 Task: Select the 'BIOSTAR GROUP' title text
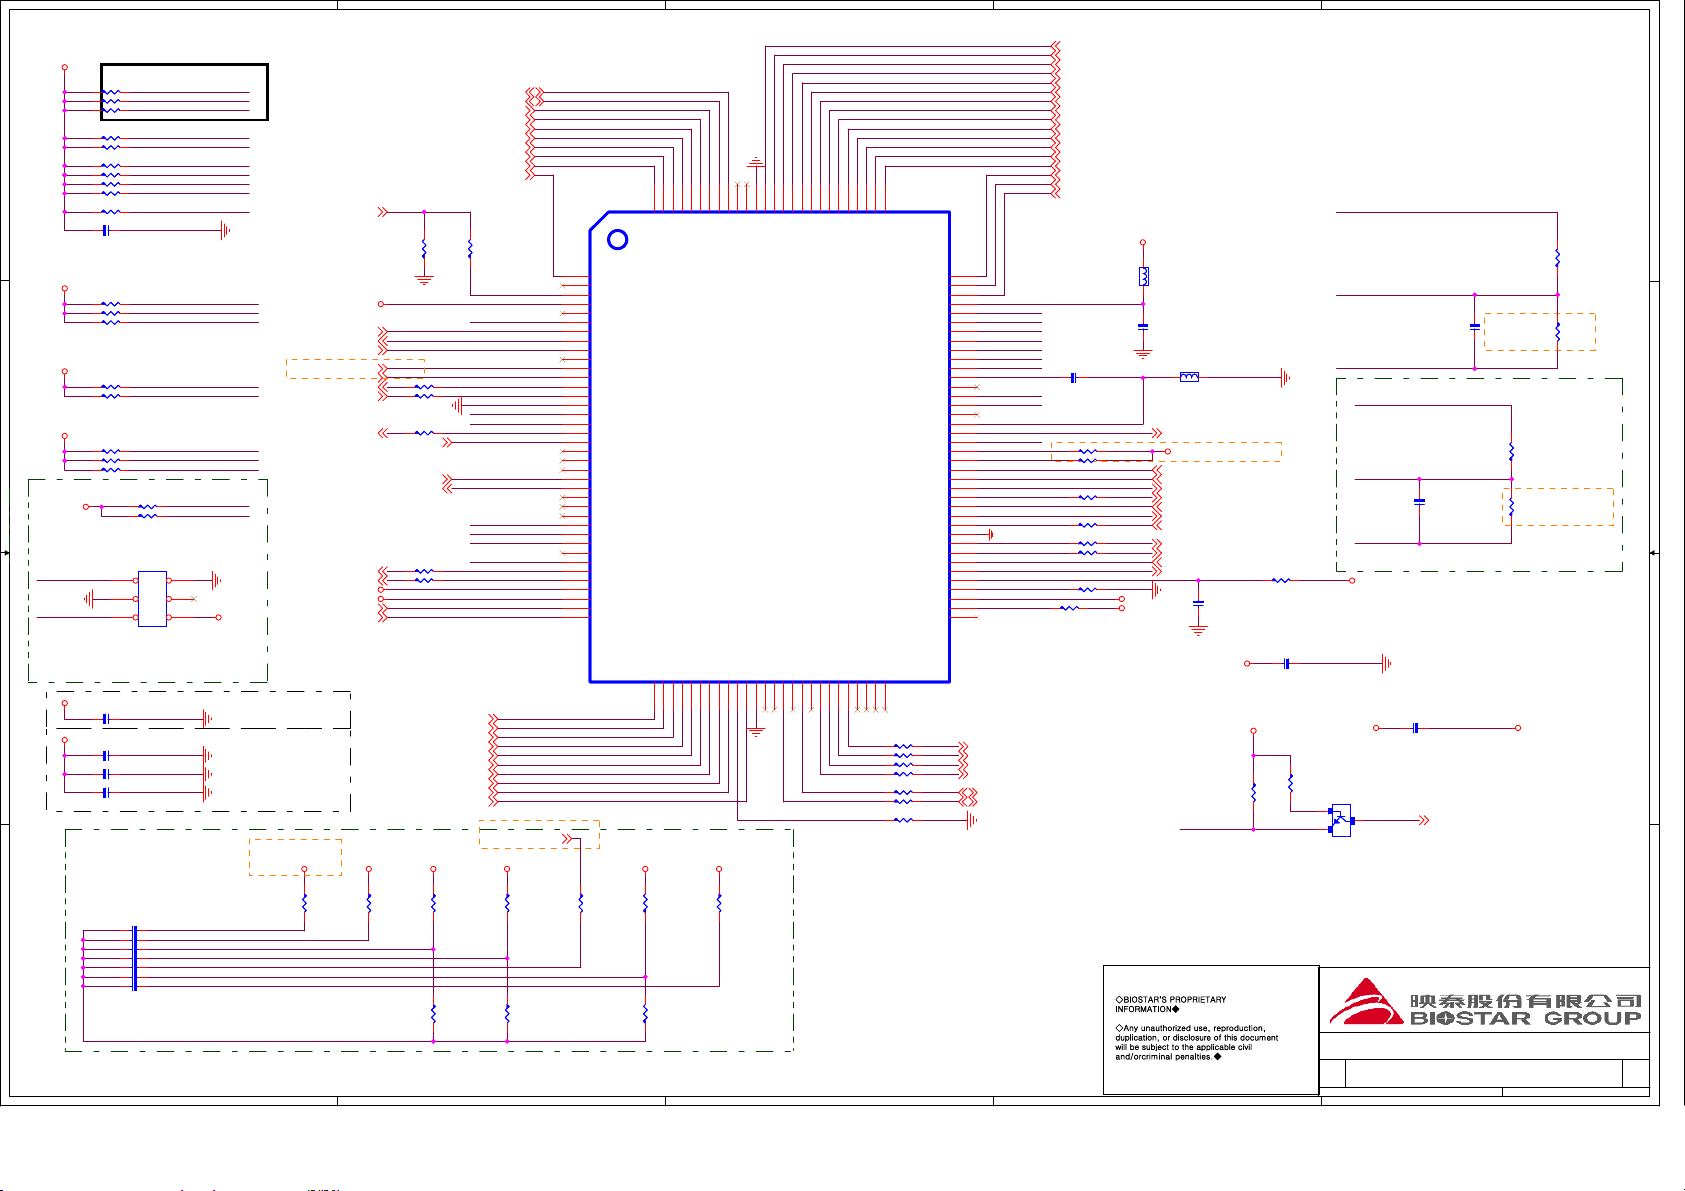(x=1525, y=1019)
